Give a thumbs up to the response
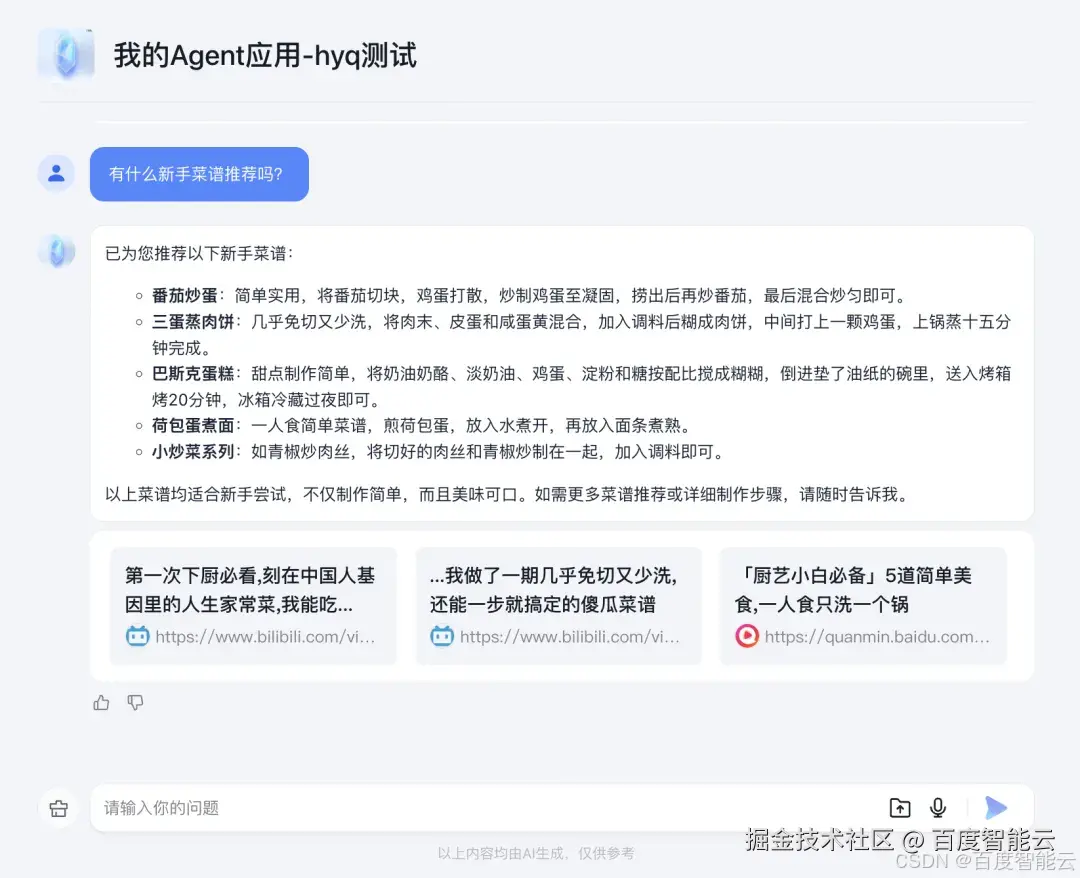This screenshot has width=1080, height=878. [x=101, y=703]
